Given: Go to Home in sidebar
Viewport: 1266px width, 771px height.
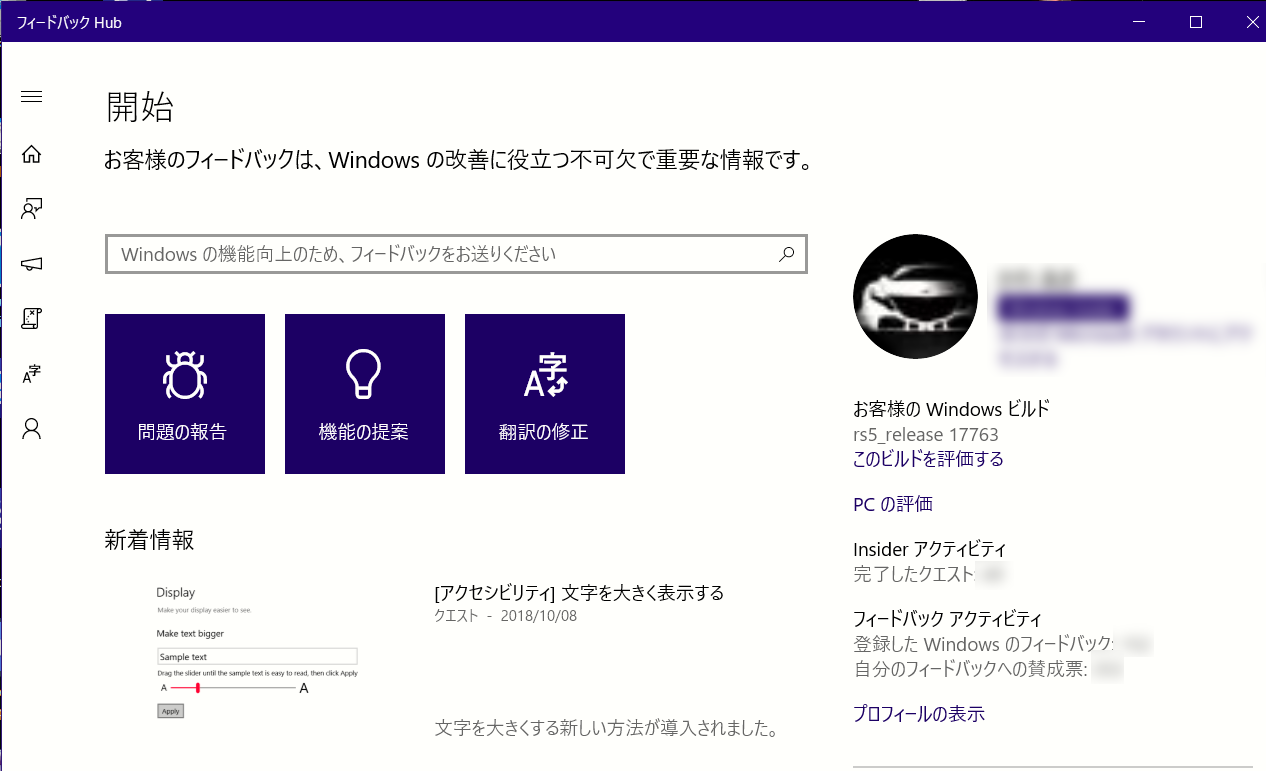Looking at the screenshot, I should [32, 154].
